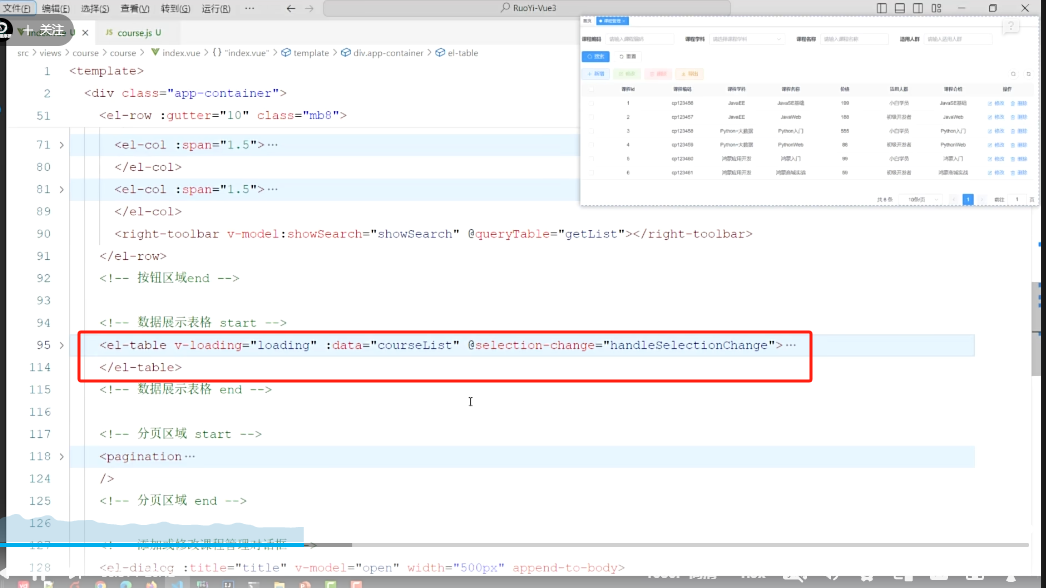Image resolution: width=1046 pixels, height=588 pixels.
Task: Show more menus via the ellipsis
Action: (x=249, y=8)
